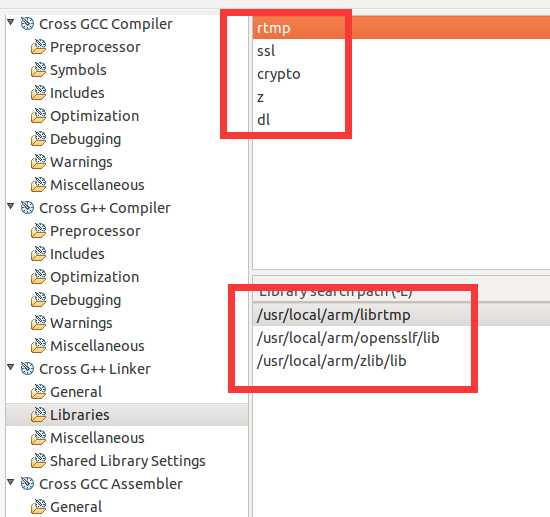Collapse the Cross G++ Linker tree node

(x=11, y=367)
